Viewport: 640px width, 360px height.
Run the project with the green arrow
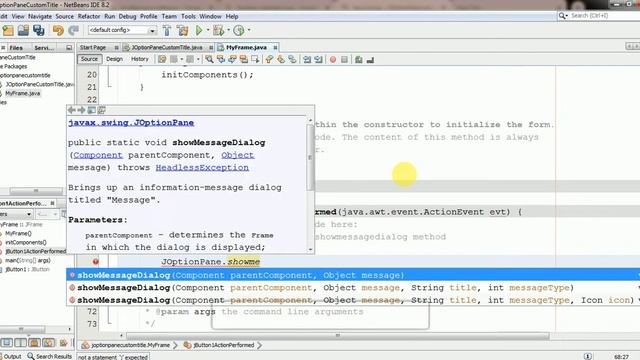point(199,30)
